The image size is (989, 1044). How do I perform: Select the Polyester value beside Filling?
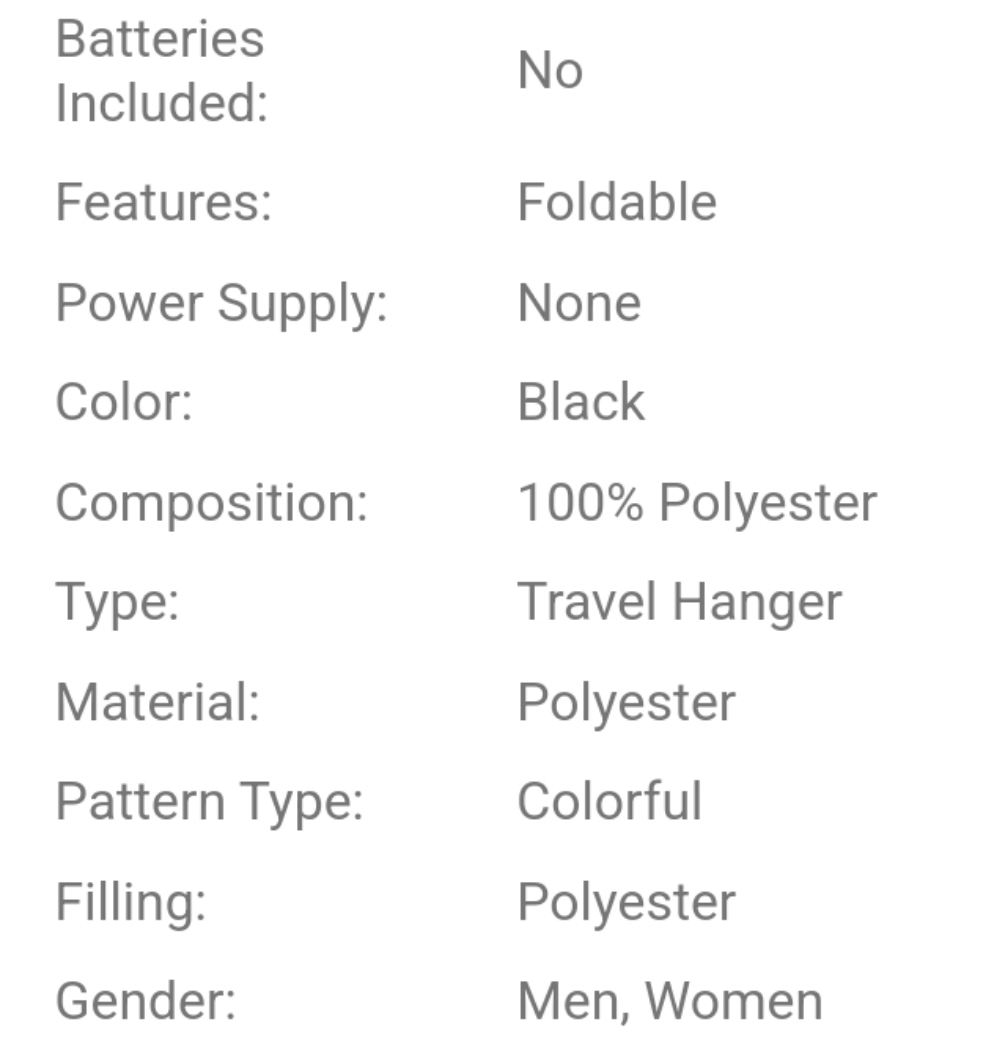pos(626,902)
